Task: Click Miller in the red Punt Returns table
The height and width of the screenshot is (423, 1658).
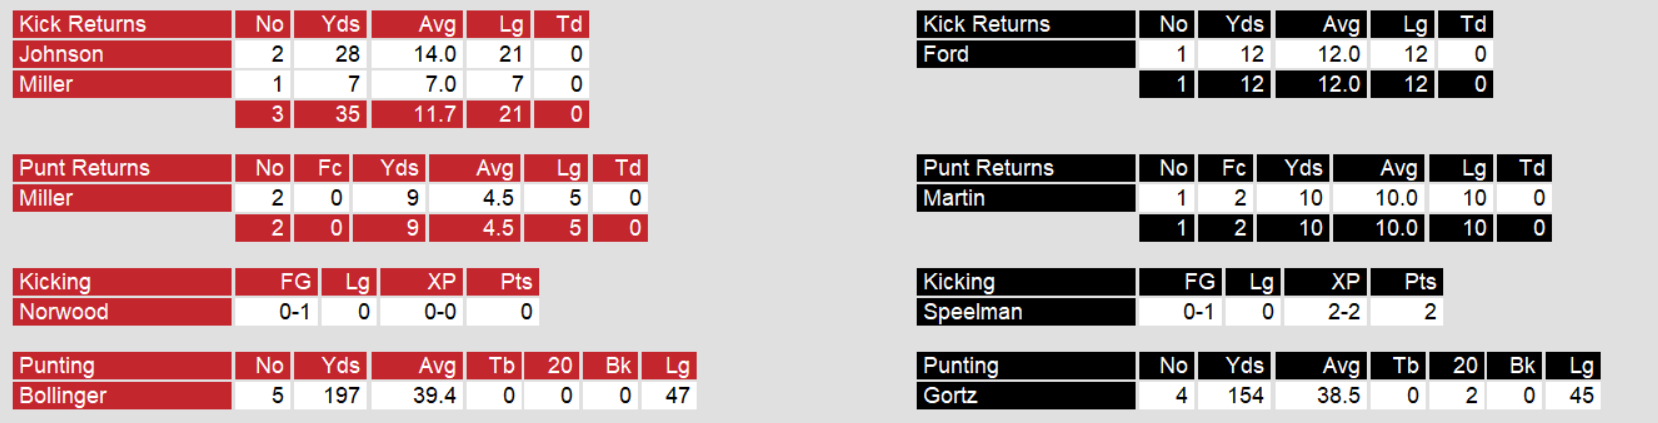Action: pyautogui.click(x=46, y=198)
